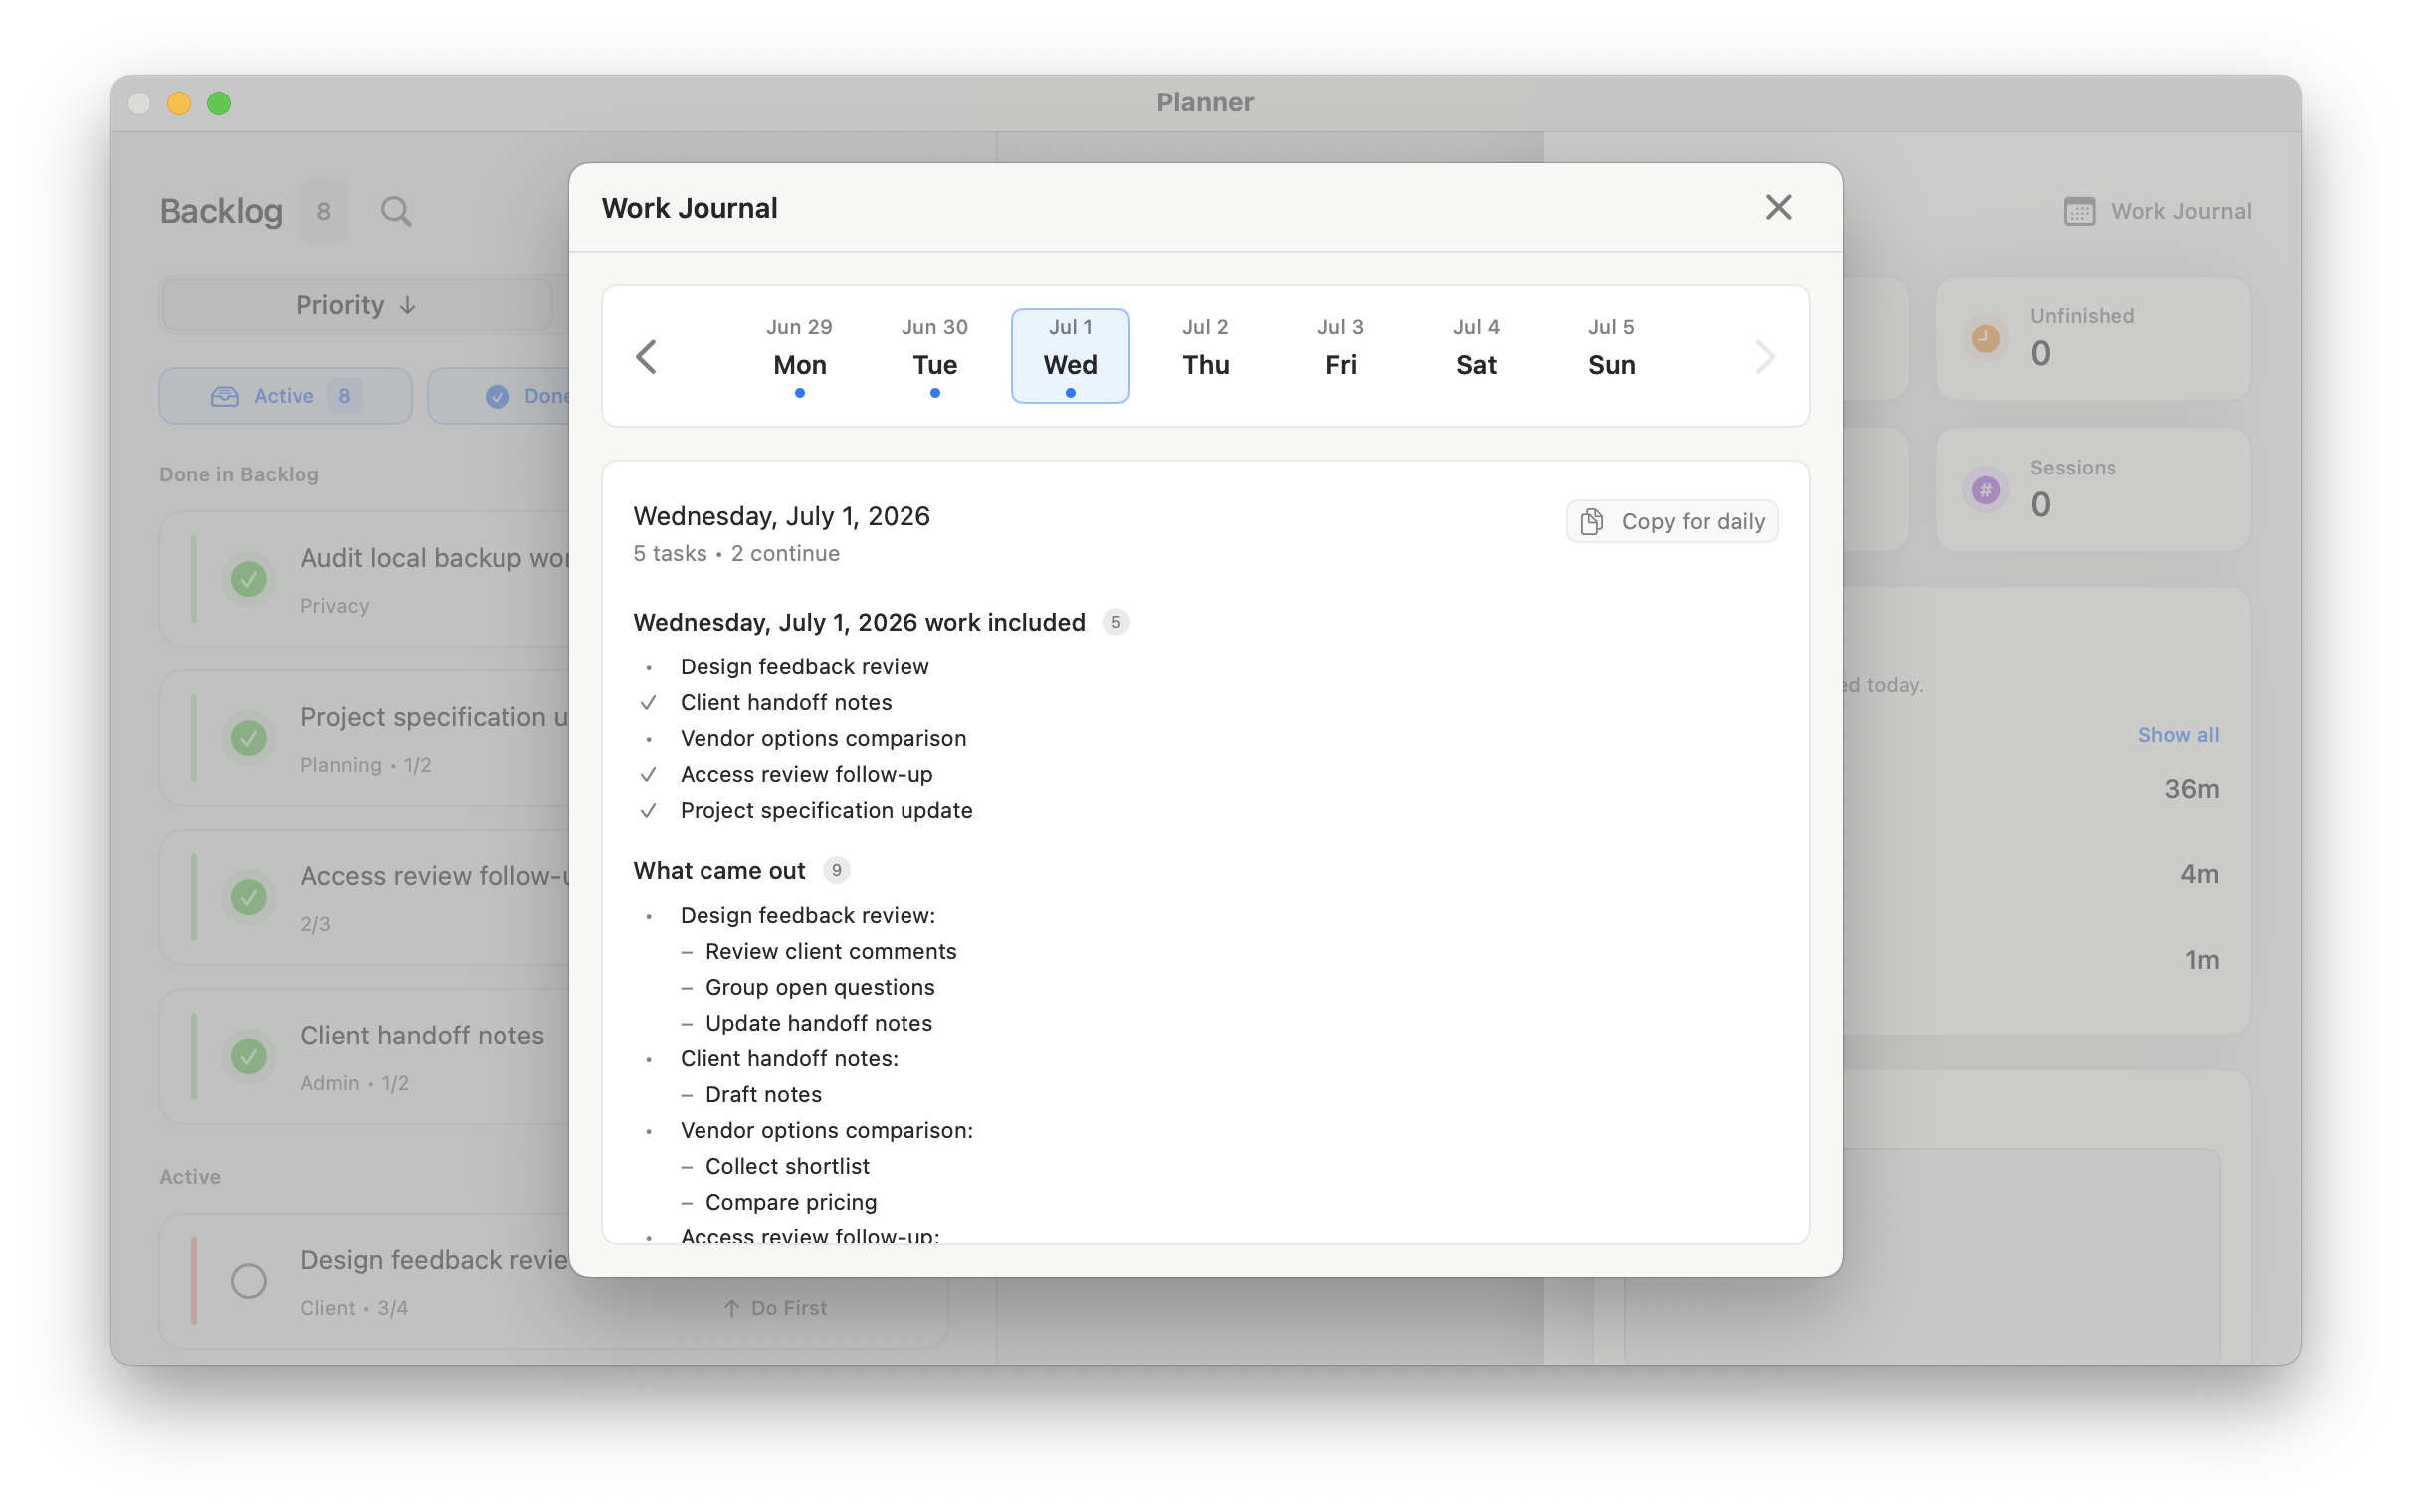Go to the previous week in journal

click(647, 357)
